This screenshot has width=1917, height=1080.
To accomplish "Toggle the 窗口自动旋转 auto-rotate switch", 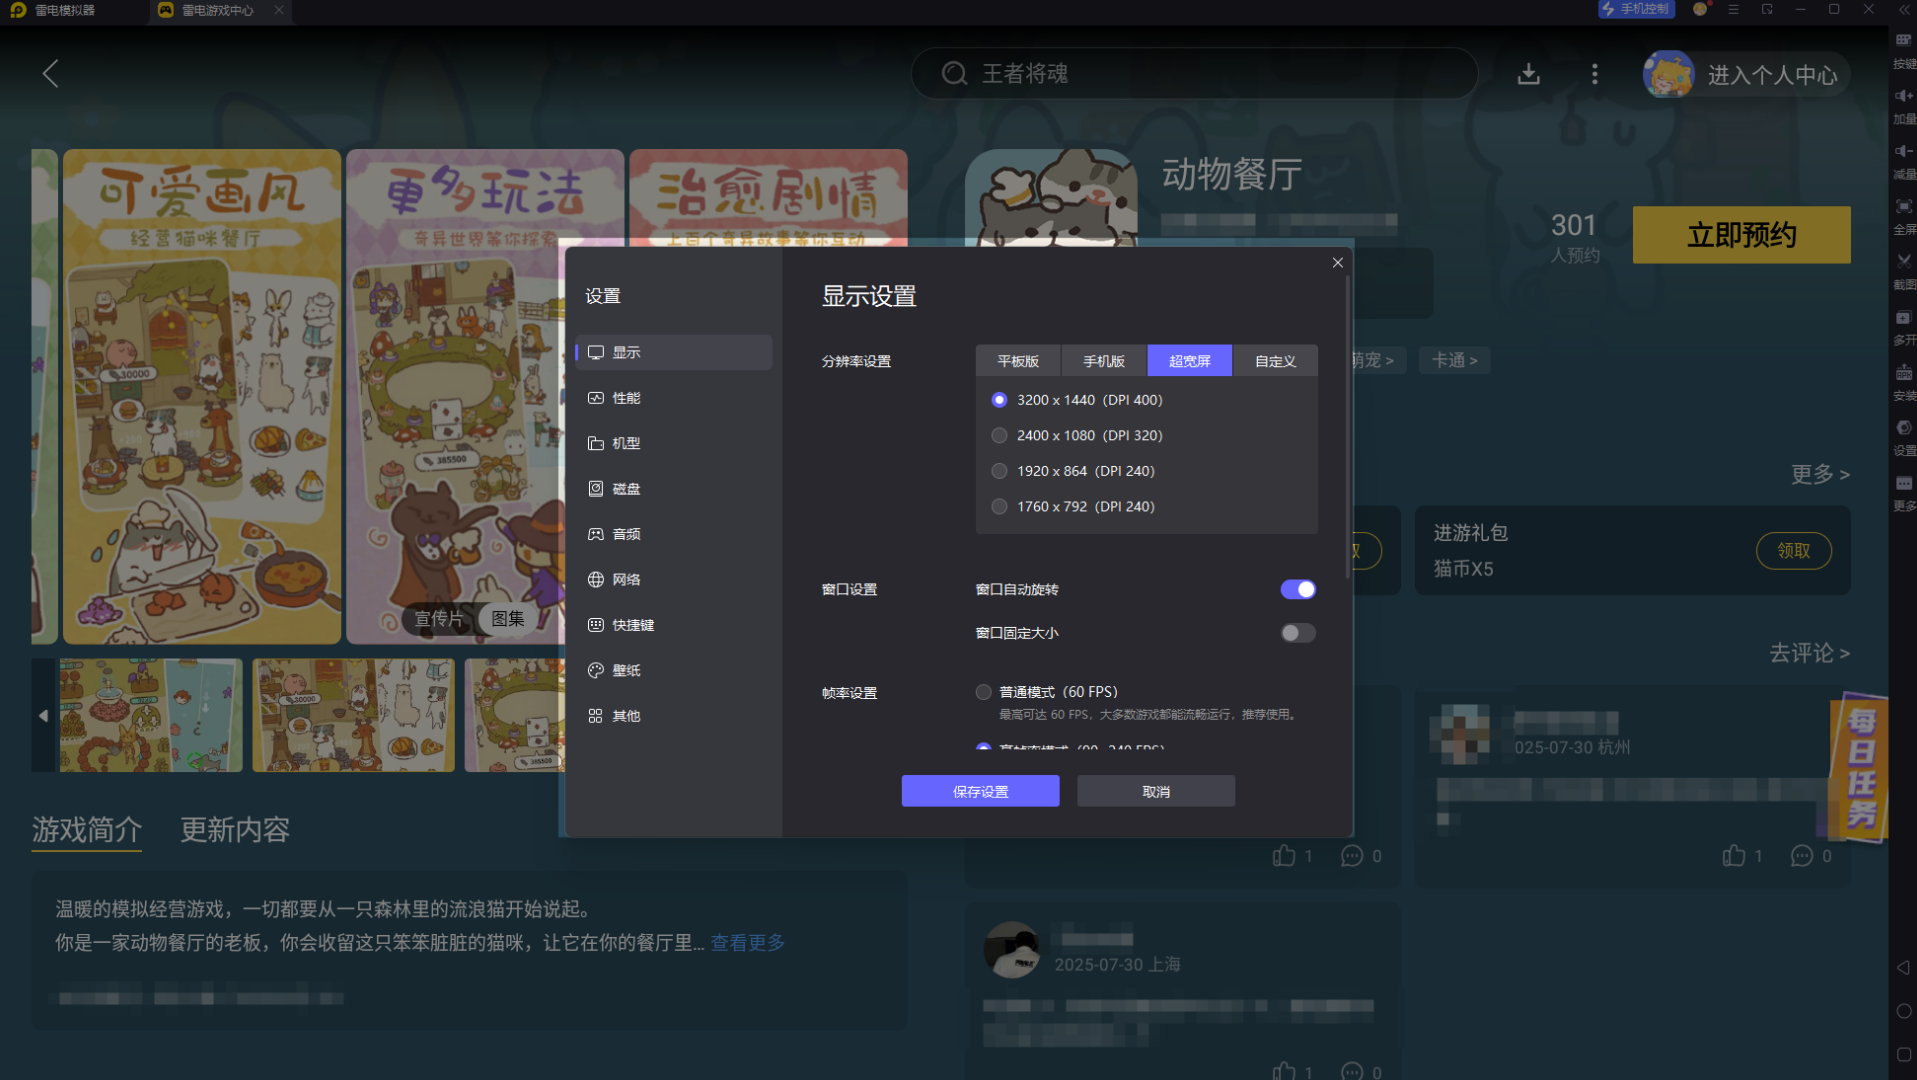I will pos(1297,589).
